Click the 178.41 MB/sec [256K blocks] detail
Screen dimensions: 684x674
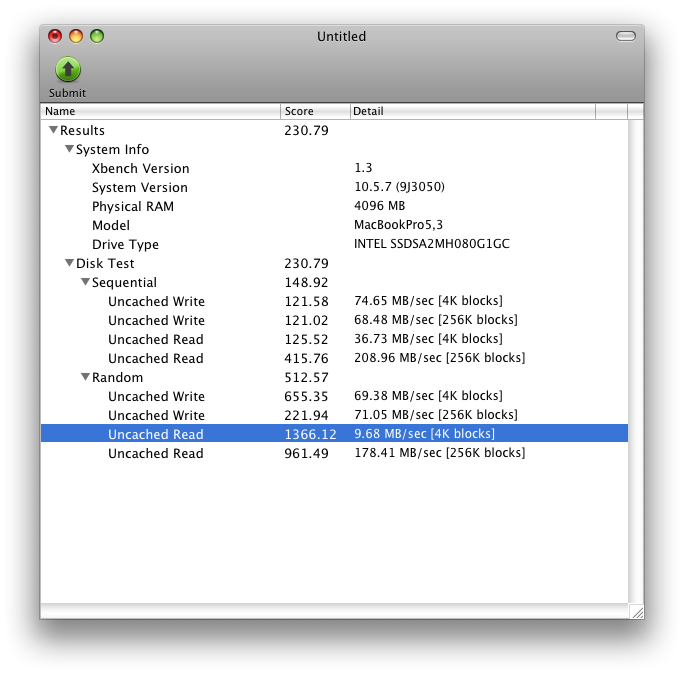tap(440, 452)
